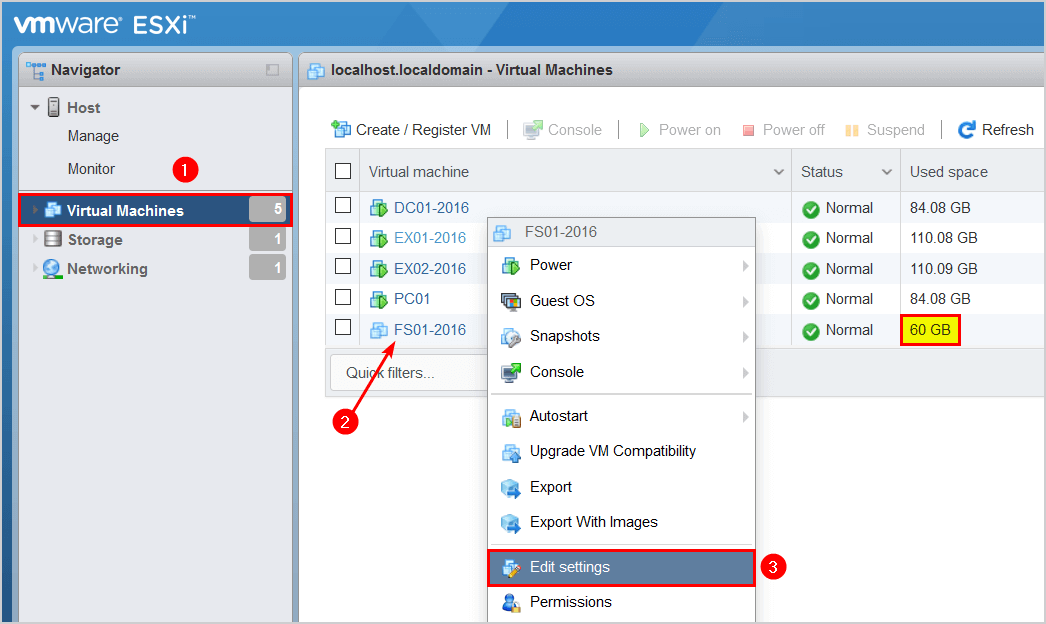Click the Snapshots icon in context menu

tap(511, 337)
